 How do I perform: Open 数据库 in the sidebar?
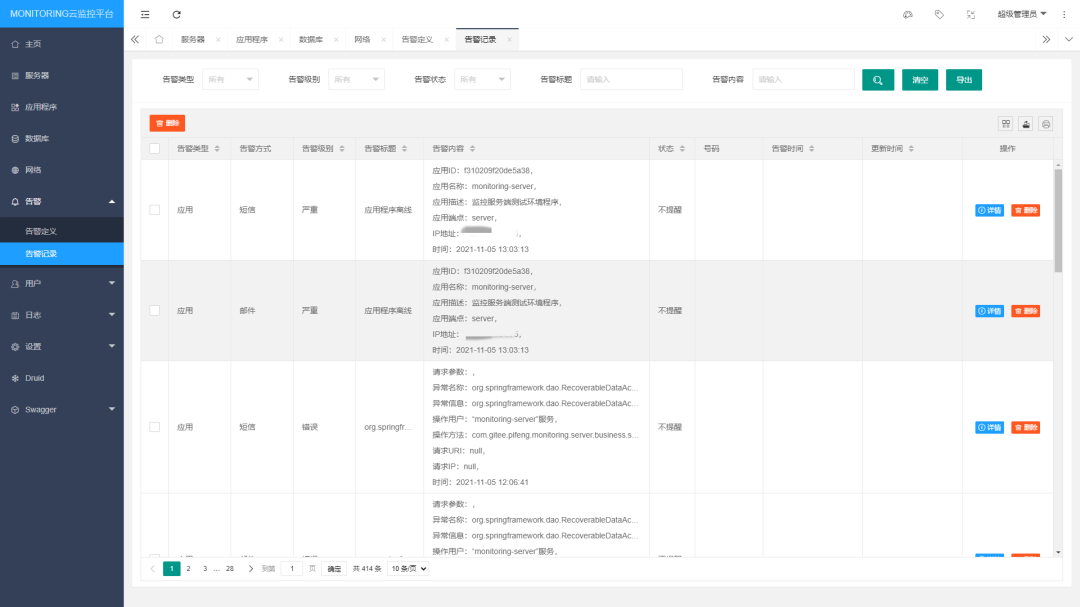coord(62,138)
